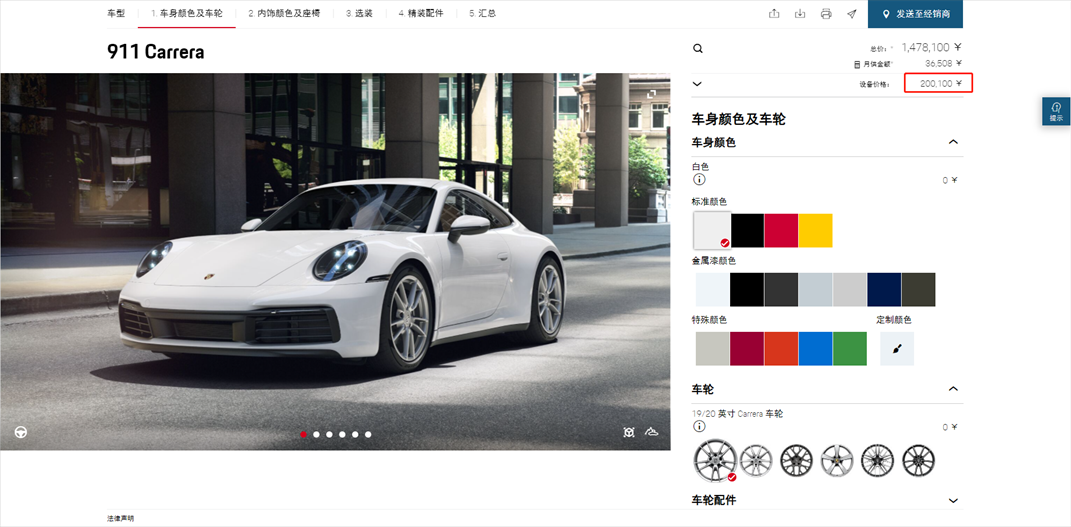Switch to the 内饰颜色及座椅 tab
The image size is (1071, 527).
click(285, 14)
